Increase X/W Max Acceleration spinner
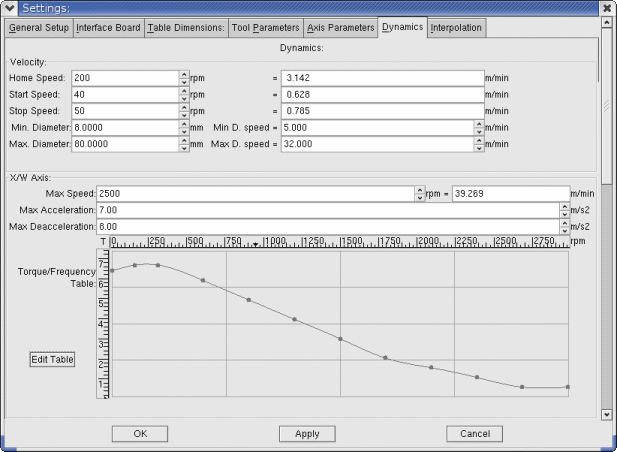 (565, 206)
